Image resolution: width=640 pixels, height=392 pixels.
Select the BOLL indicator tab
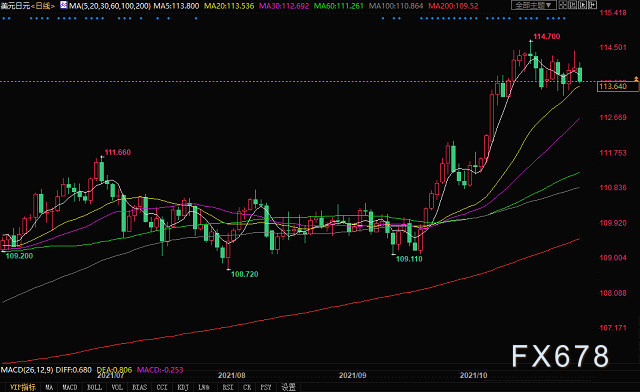pos(94,387)
